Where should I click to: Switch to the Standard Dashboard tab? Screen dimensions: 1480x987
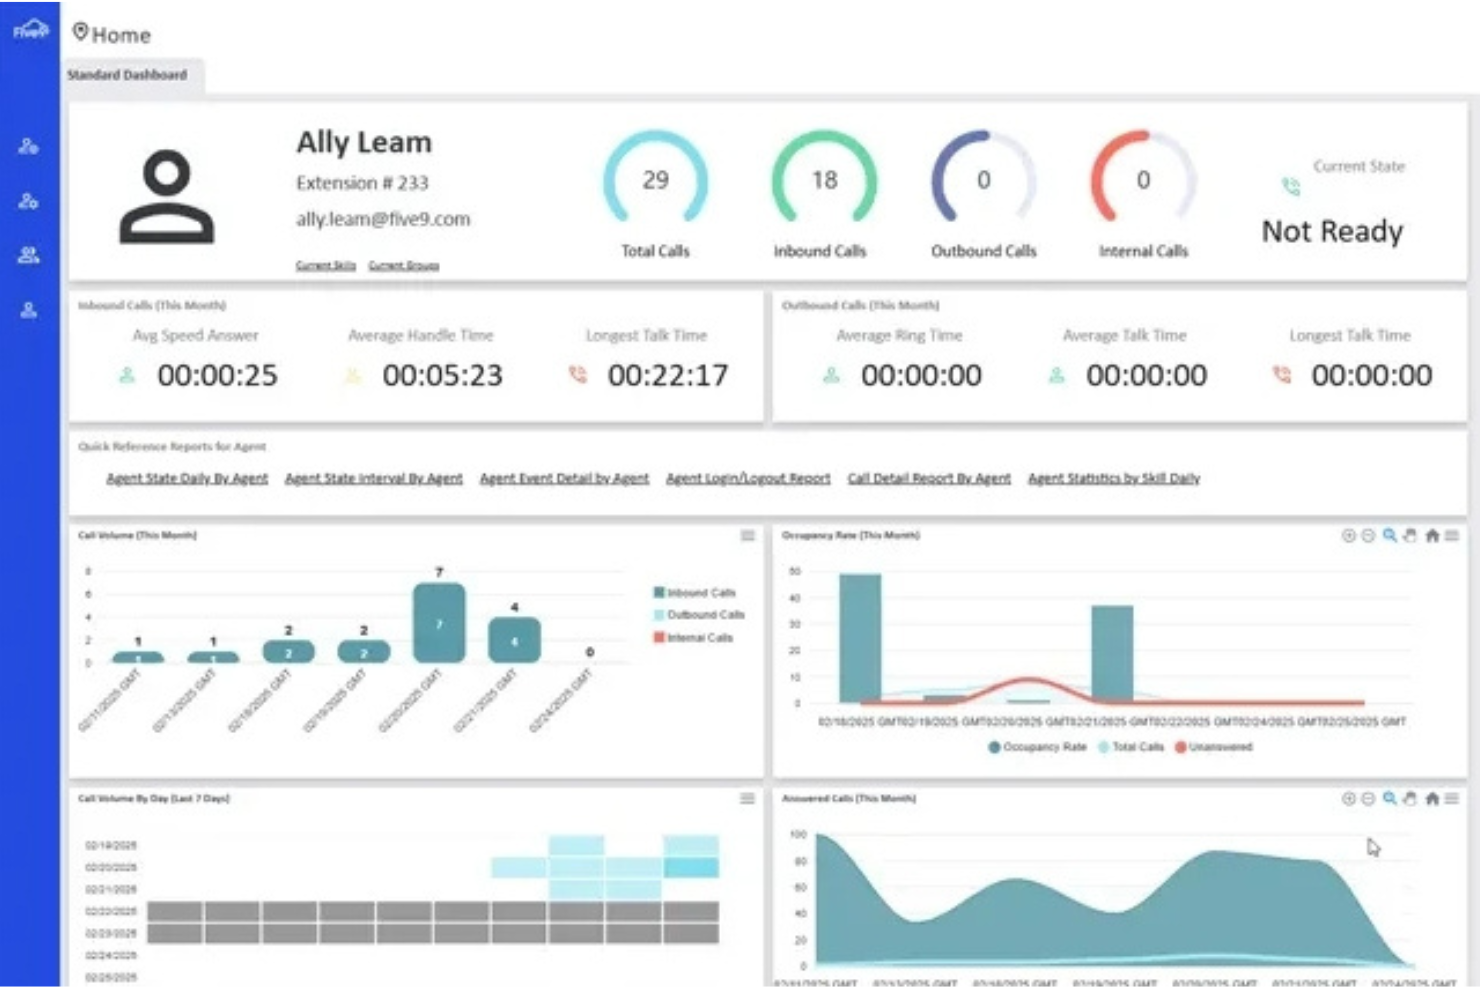coord(128,74)
